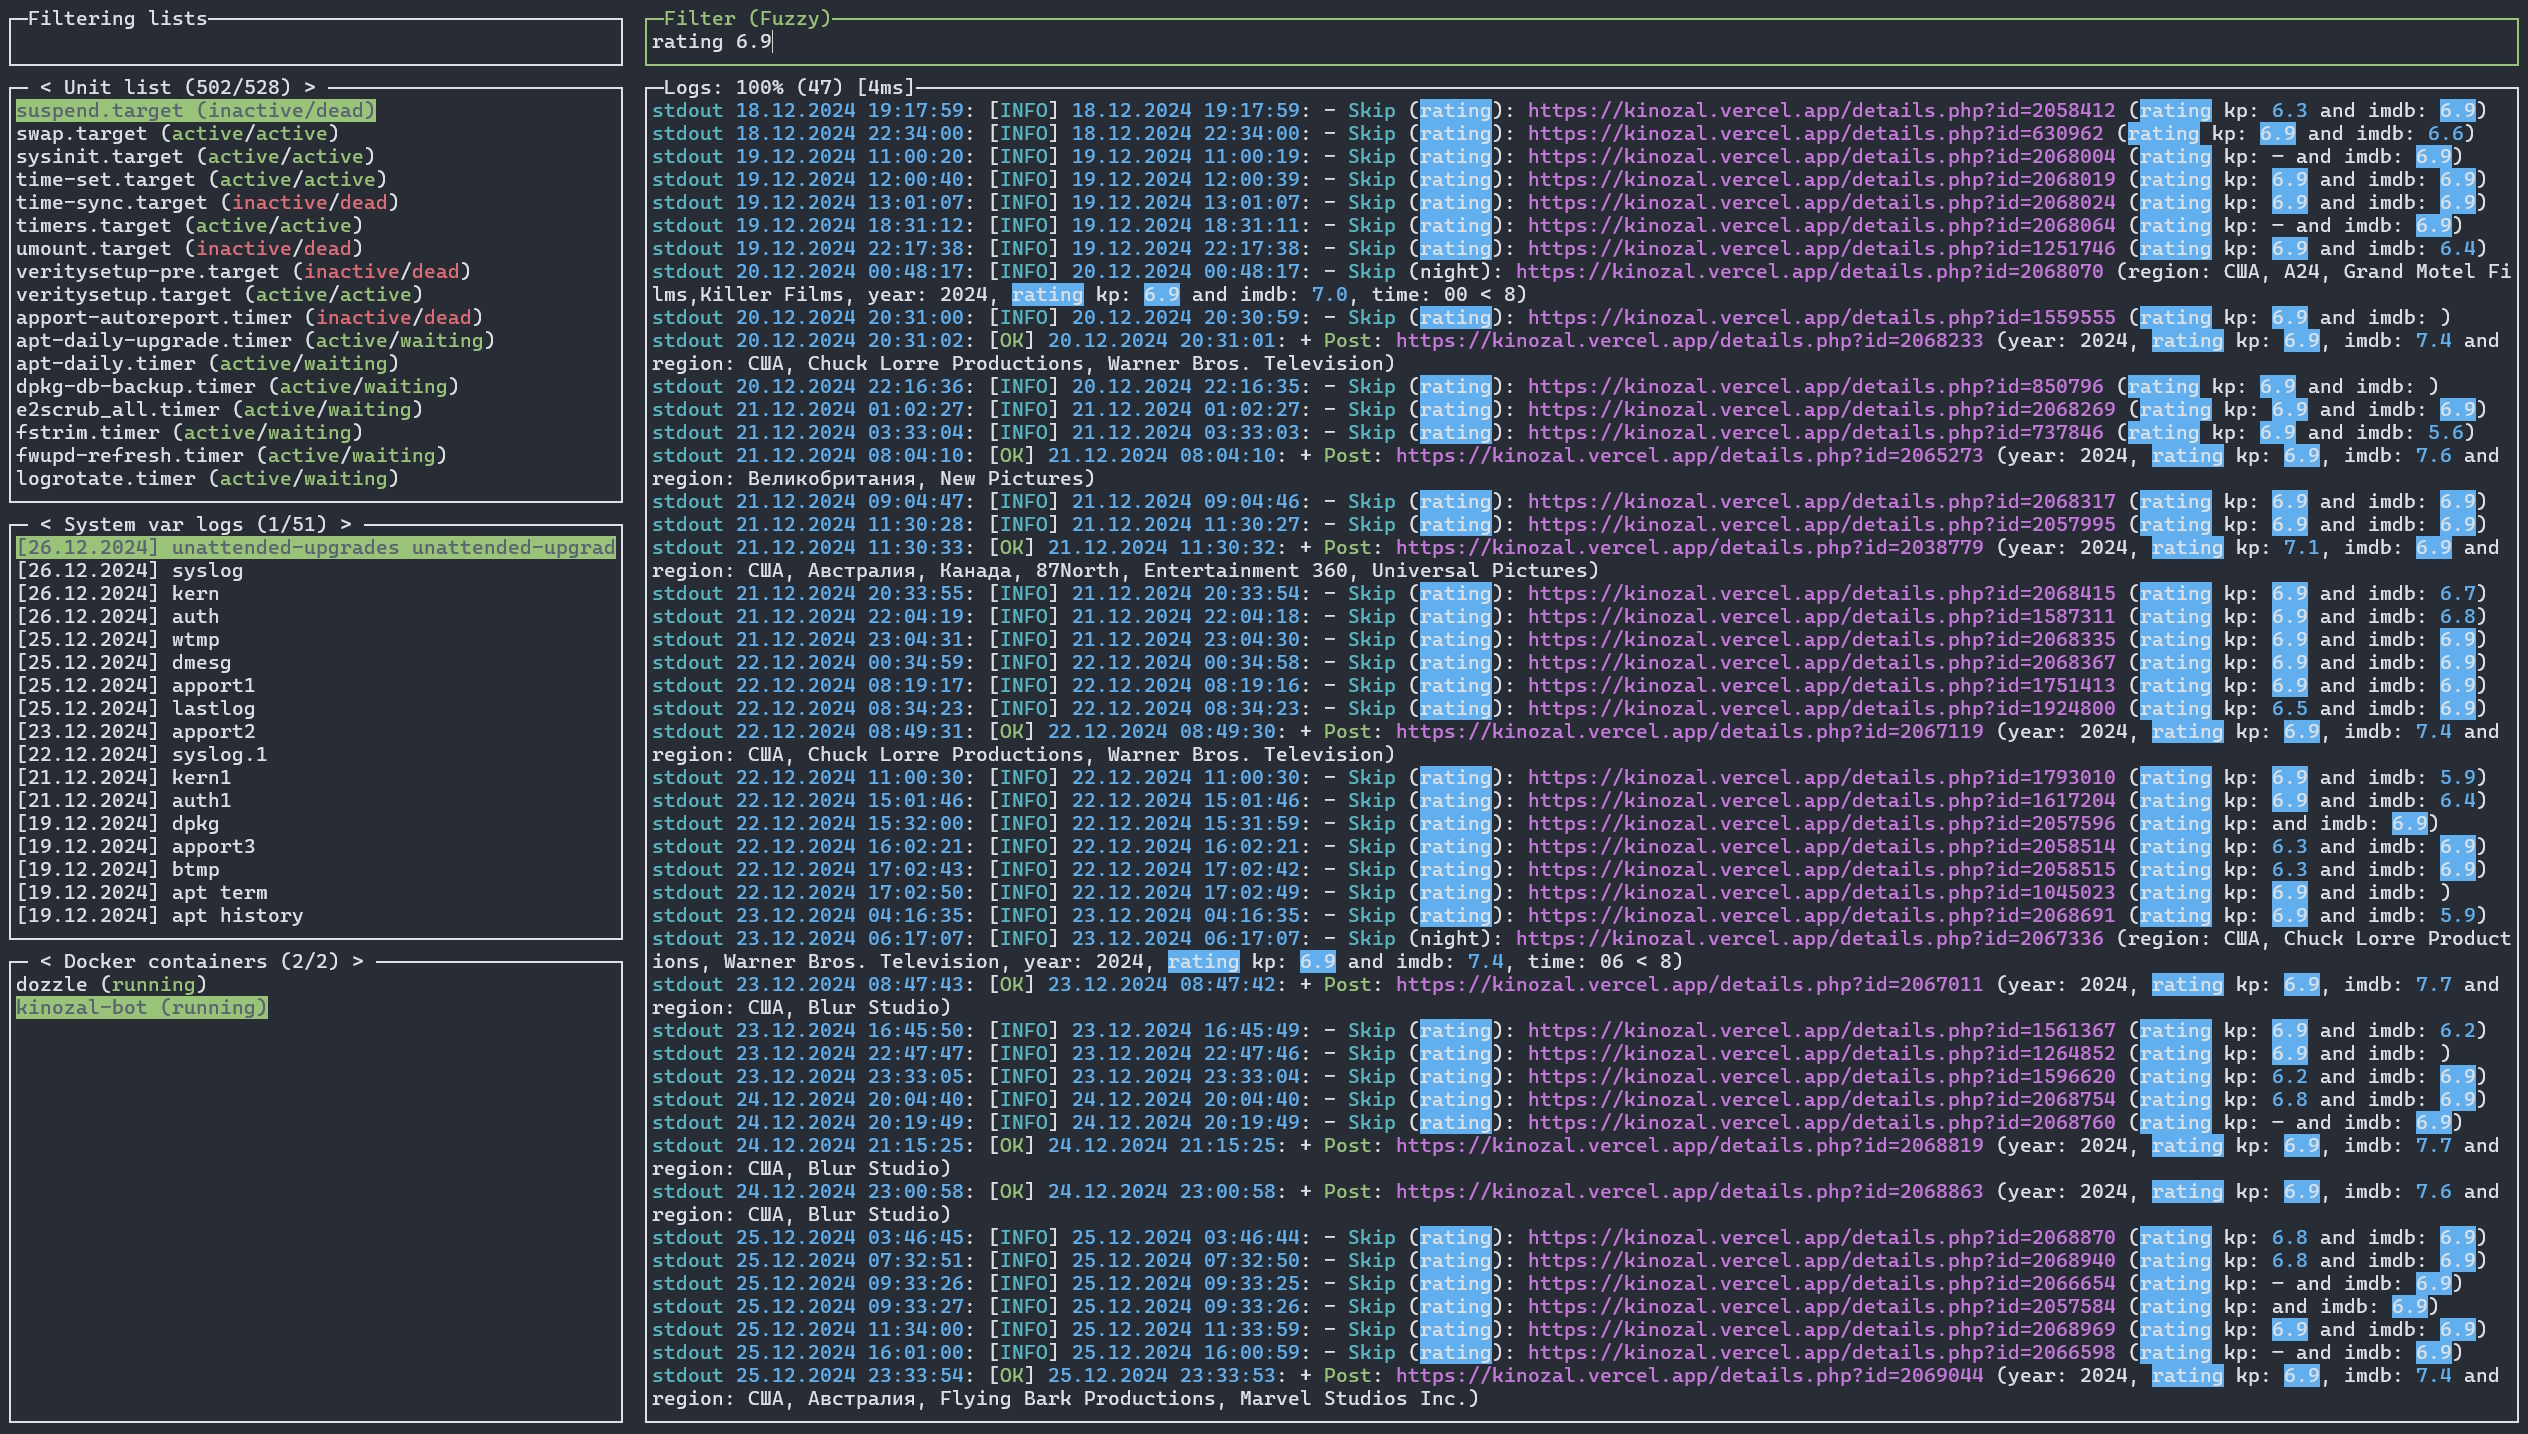Open the apt history log
The image size is (2528, 1434).
(160, 916)
